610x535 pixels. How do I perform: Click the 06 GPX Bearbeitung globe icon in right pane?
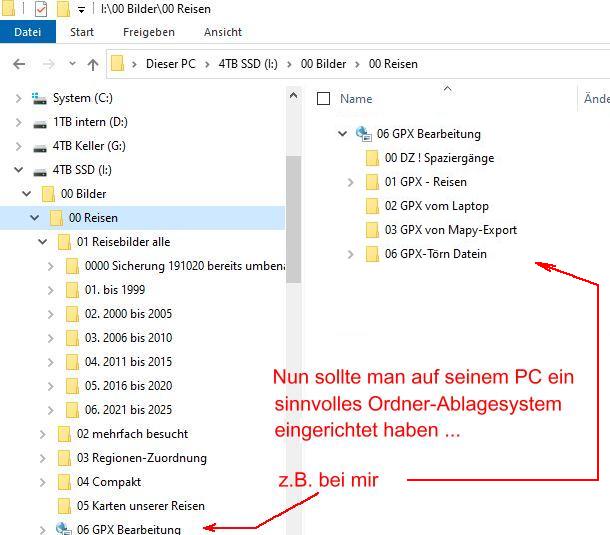(363, 134)
